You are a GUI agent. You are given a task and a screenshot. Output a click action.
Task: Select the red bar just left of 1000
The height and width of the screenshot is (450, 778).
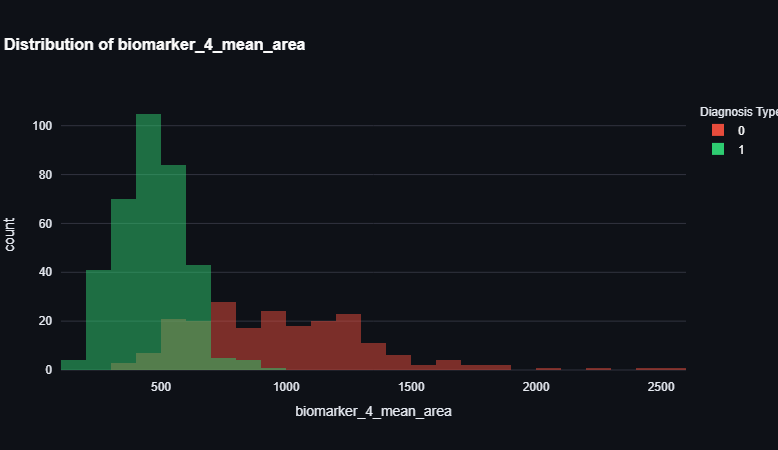click(x=273, y=340)
